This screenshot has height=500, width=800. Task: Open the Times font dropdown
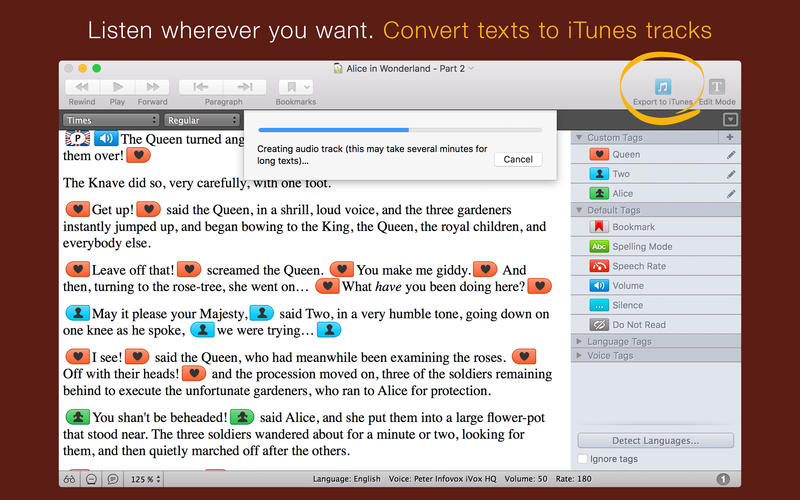[x=111, y=120]
